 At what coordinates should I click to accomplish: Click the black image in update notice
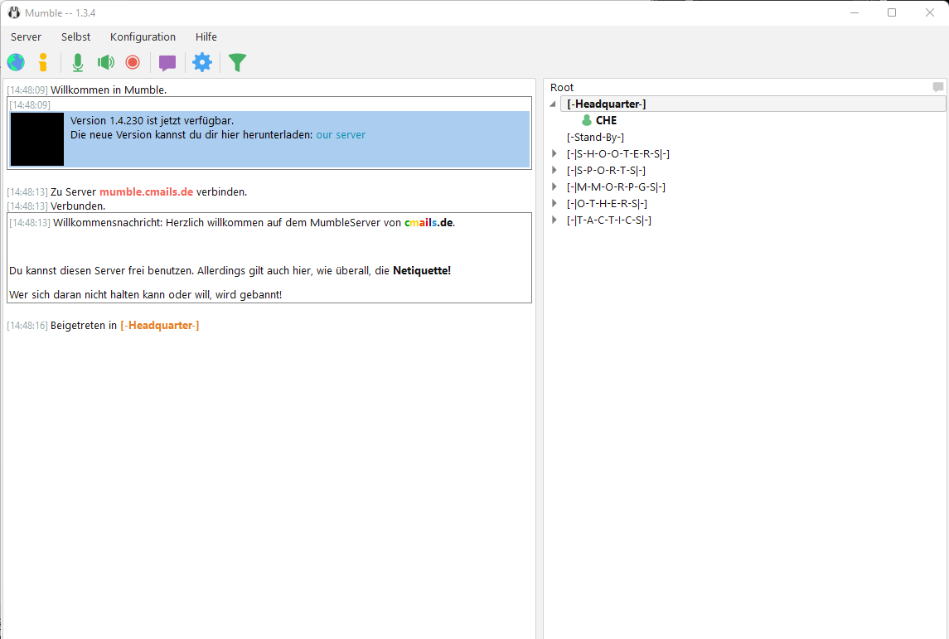pos(37,139)
